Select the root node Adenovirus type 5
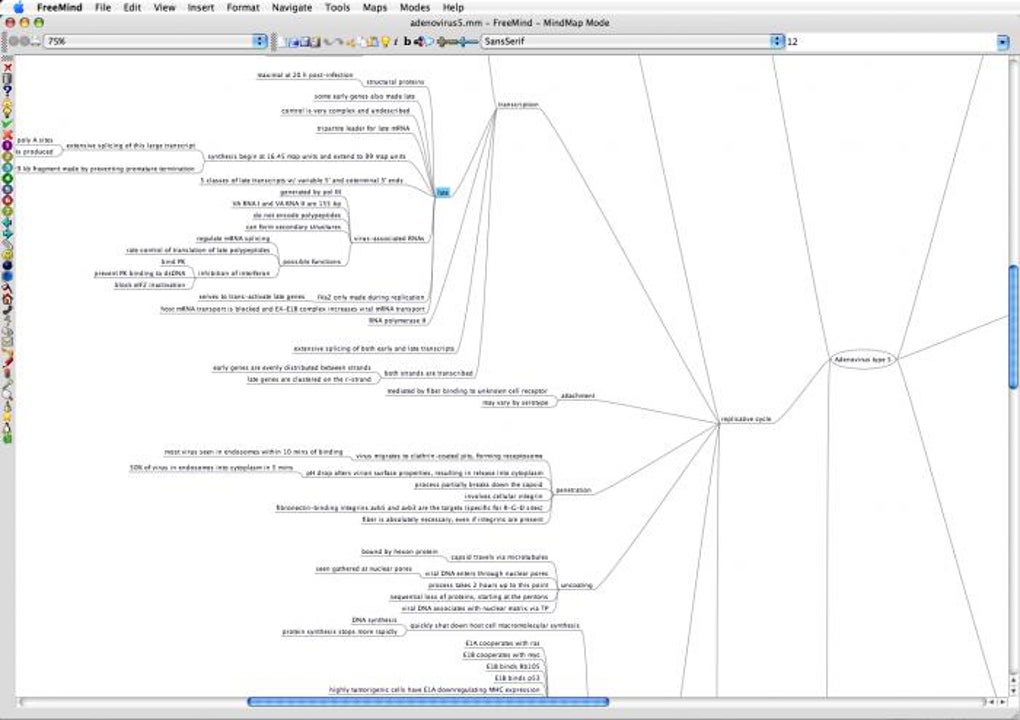This screenshot has height=720, width=1020. pos(863,359)
